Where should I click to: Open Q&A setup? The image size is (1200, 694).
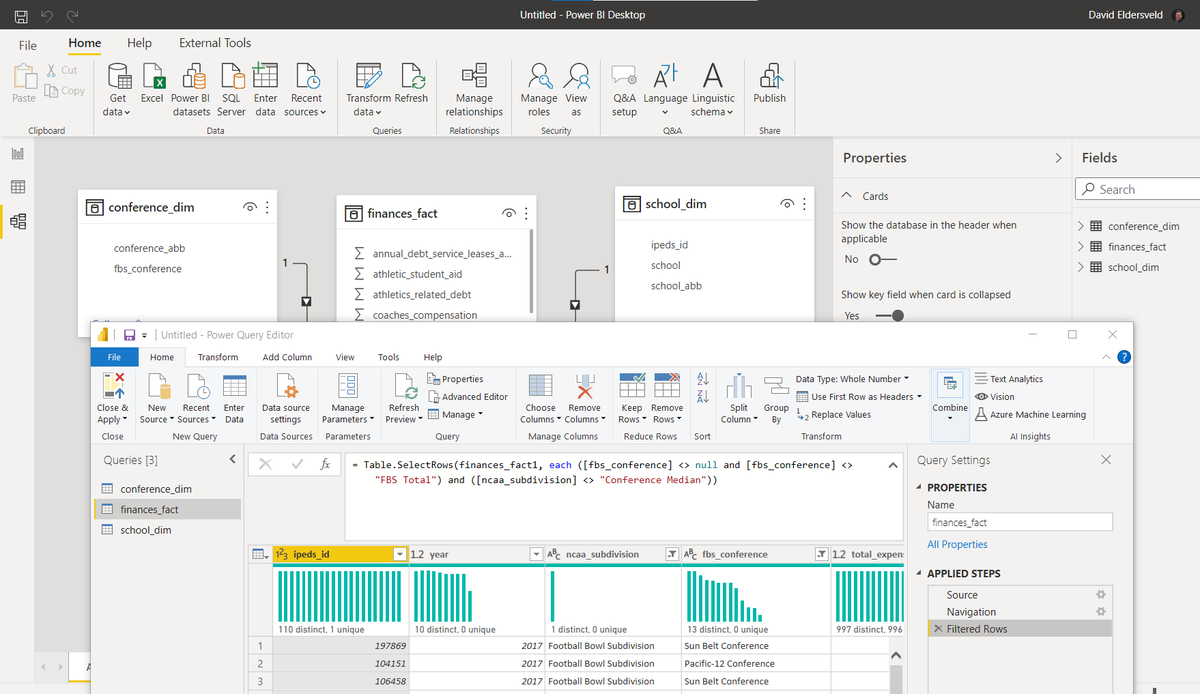[x=624, y=90]
